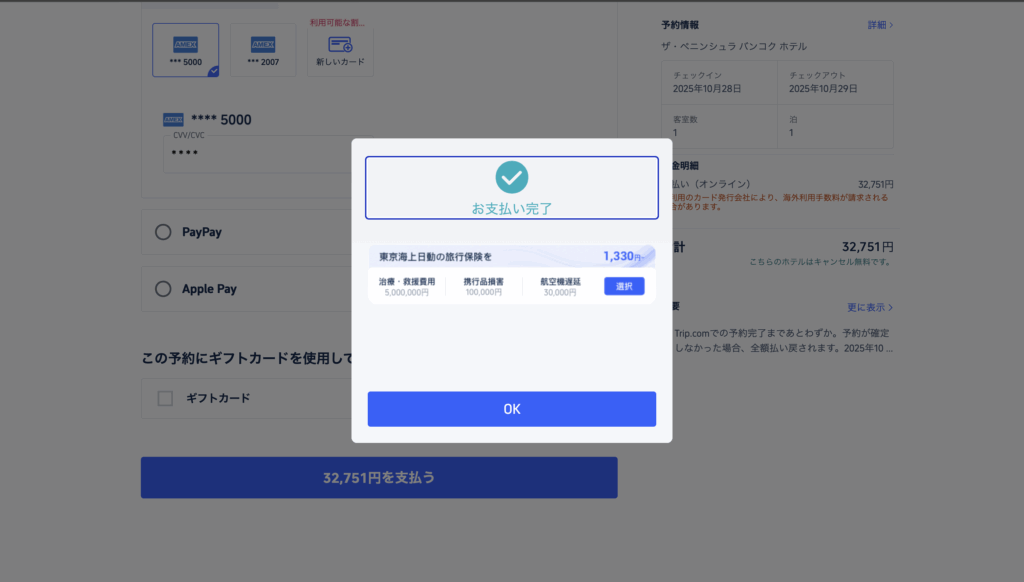Click the 利用可能な割 discount label
The width and height of the screenshot is (1024, 582).
pos(337,23)
